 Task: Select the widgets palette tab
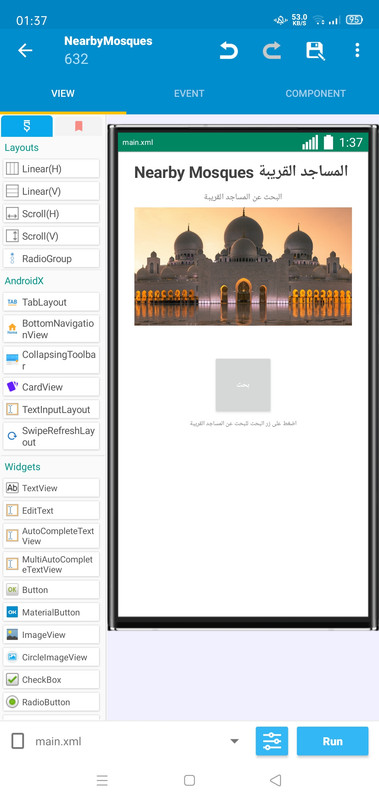(27, 126)
